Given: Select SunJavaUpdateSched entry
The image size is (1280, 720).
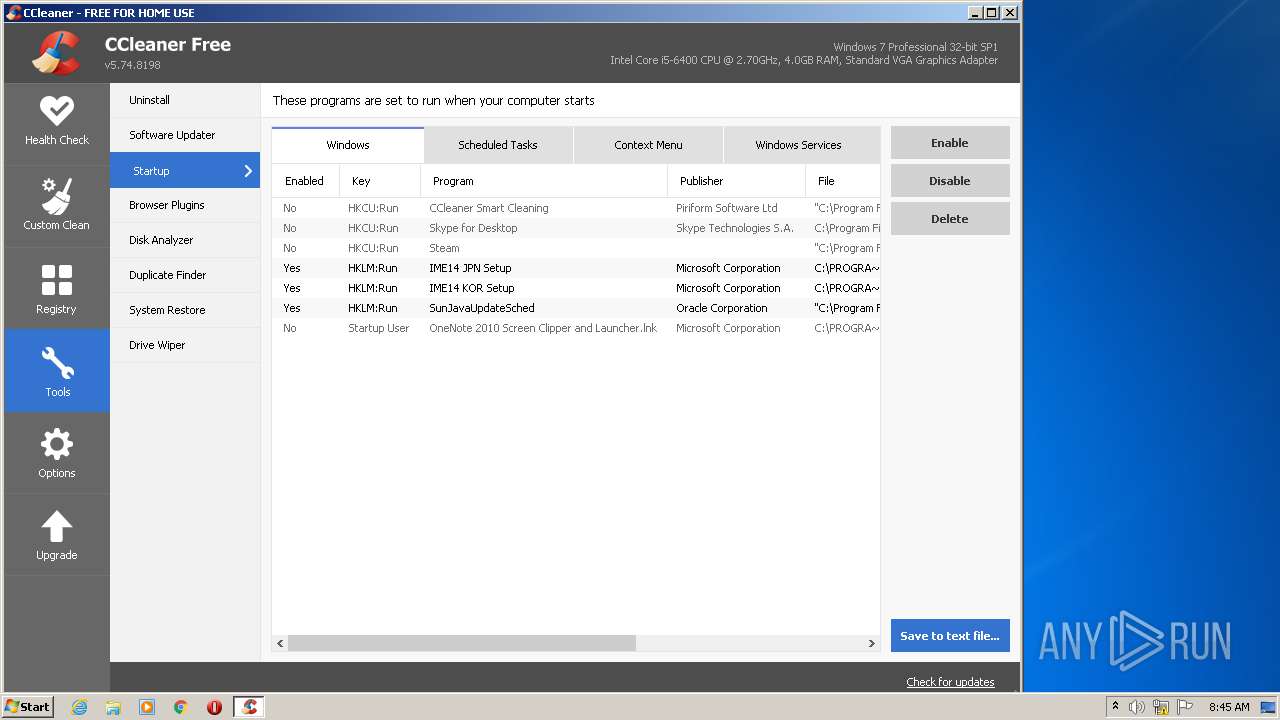Looking at the screenshot, I should (x=576, y=308).
